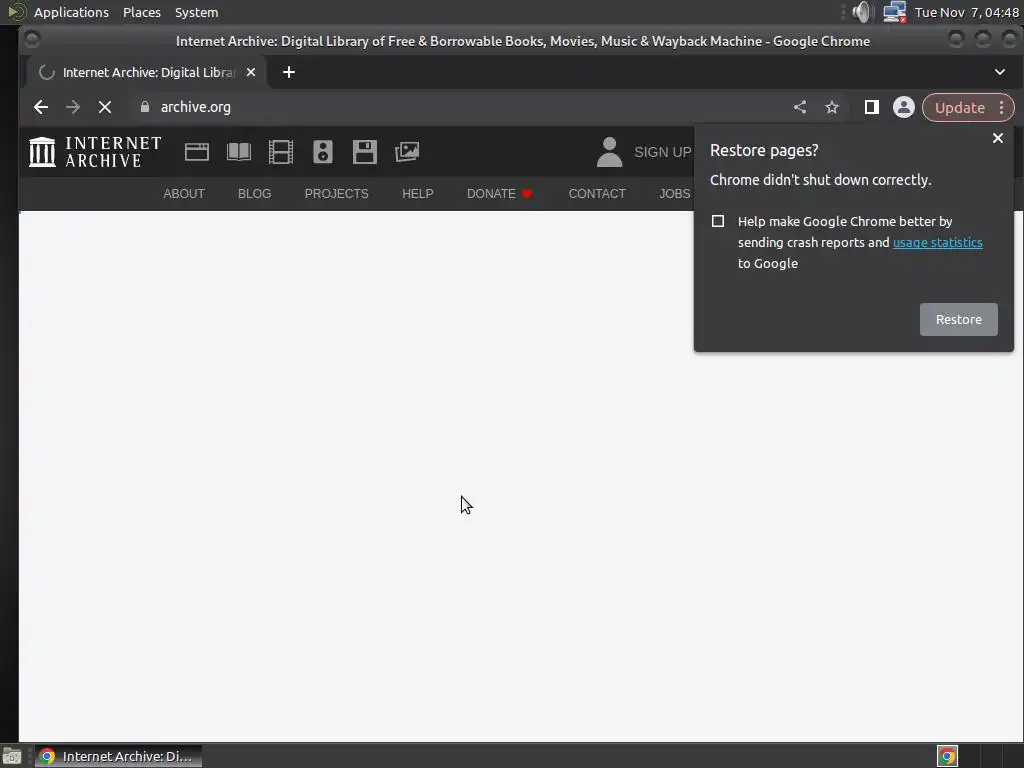Viewport: 1024px width, 768px height.
Task: Open the CONTACT menu item
Action: (597, 194)
